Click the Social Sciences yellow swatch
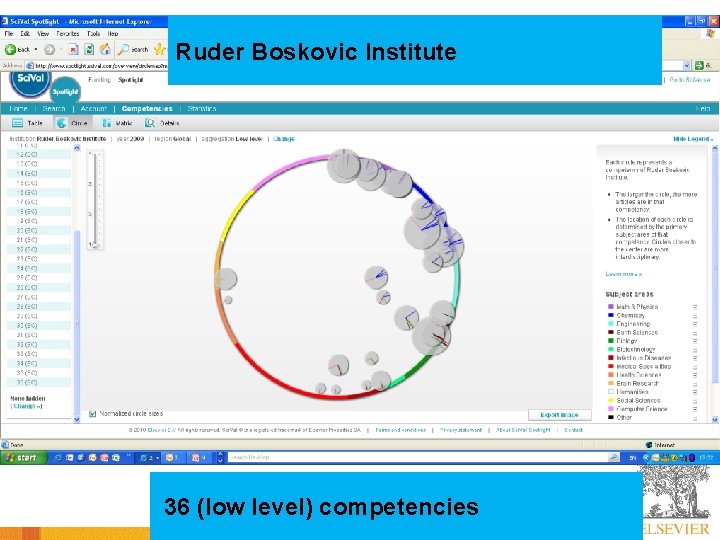The image size is (720, 540). 611,400
